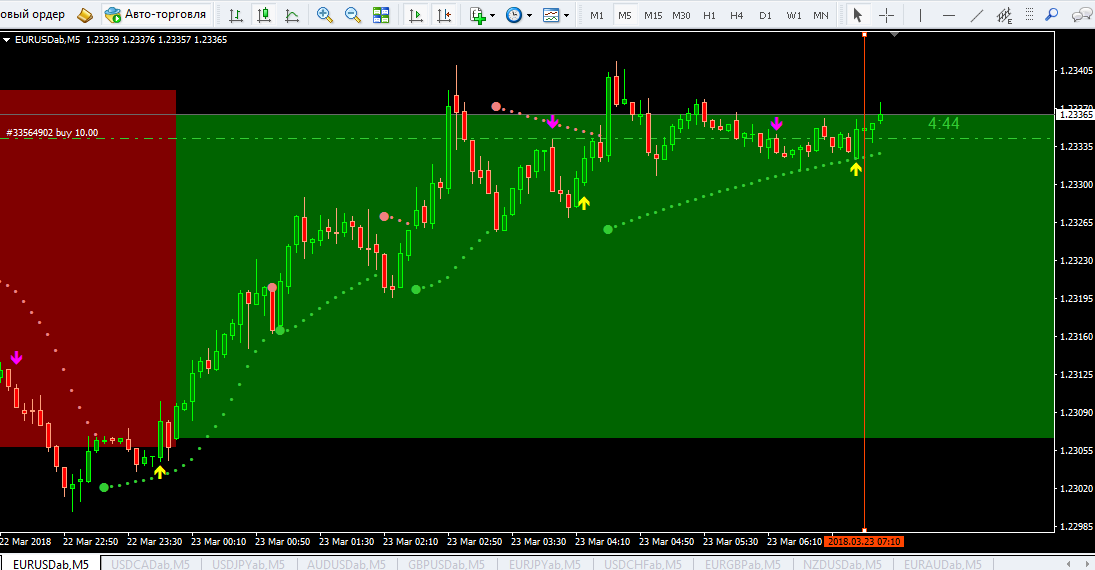Click the 4:44 candle timer text
The image size is (1095, 570).
(943, 124)
